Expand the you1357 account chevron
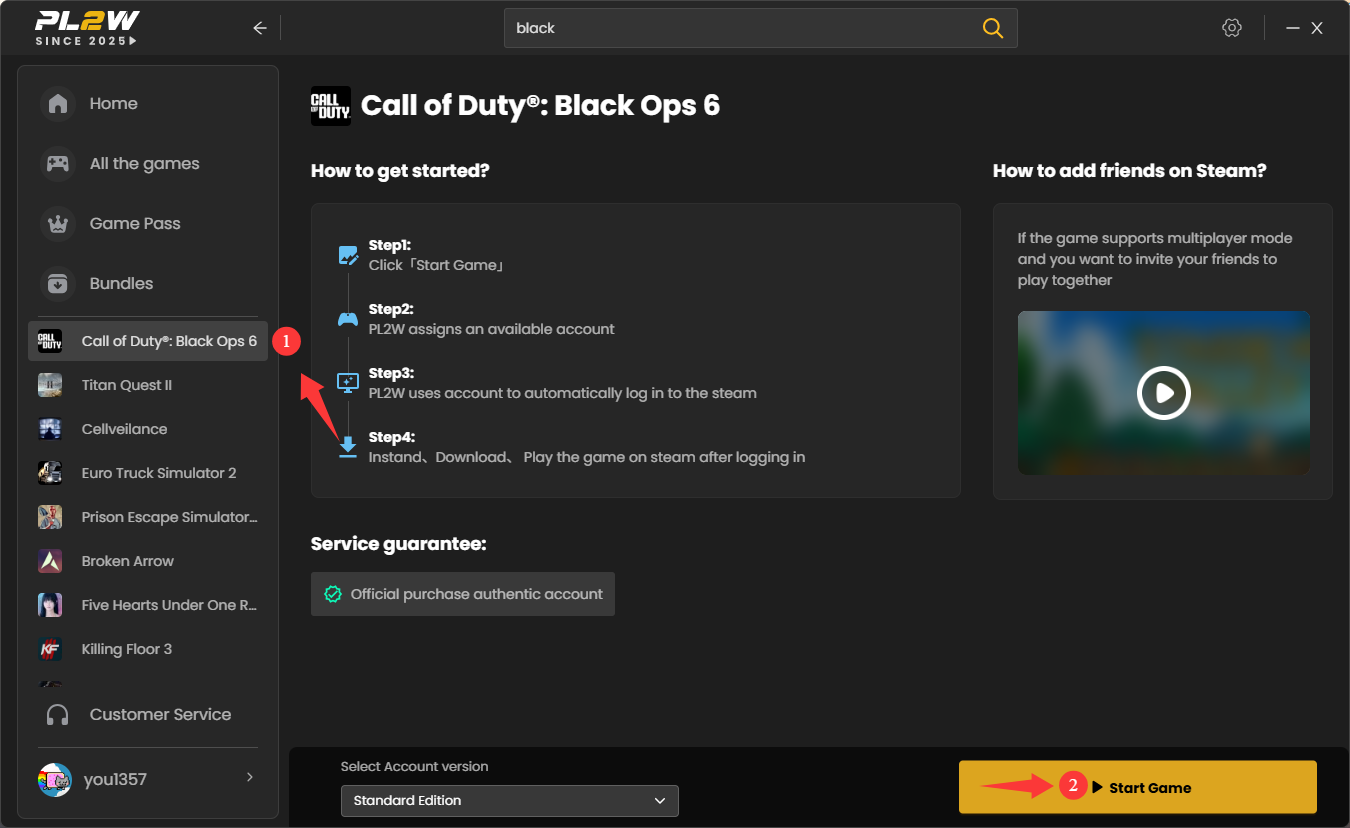Image resolution: width=1350 pixels, height=828 pixels. 249,778
